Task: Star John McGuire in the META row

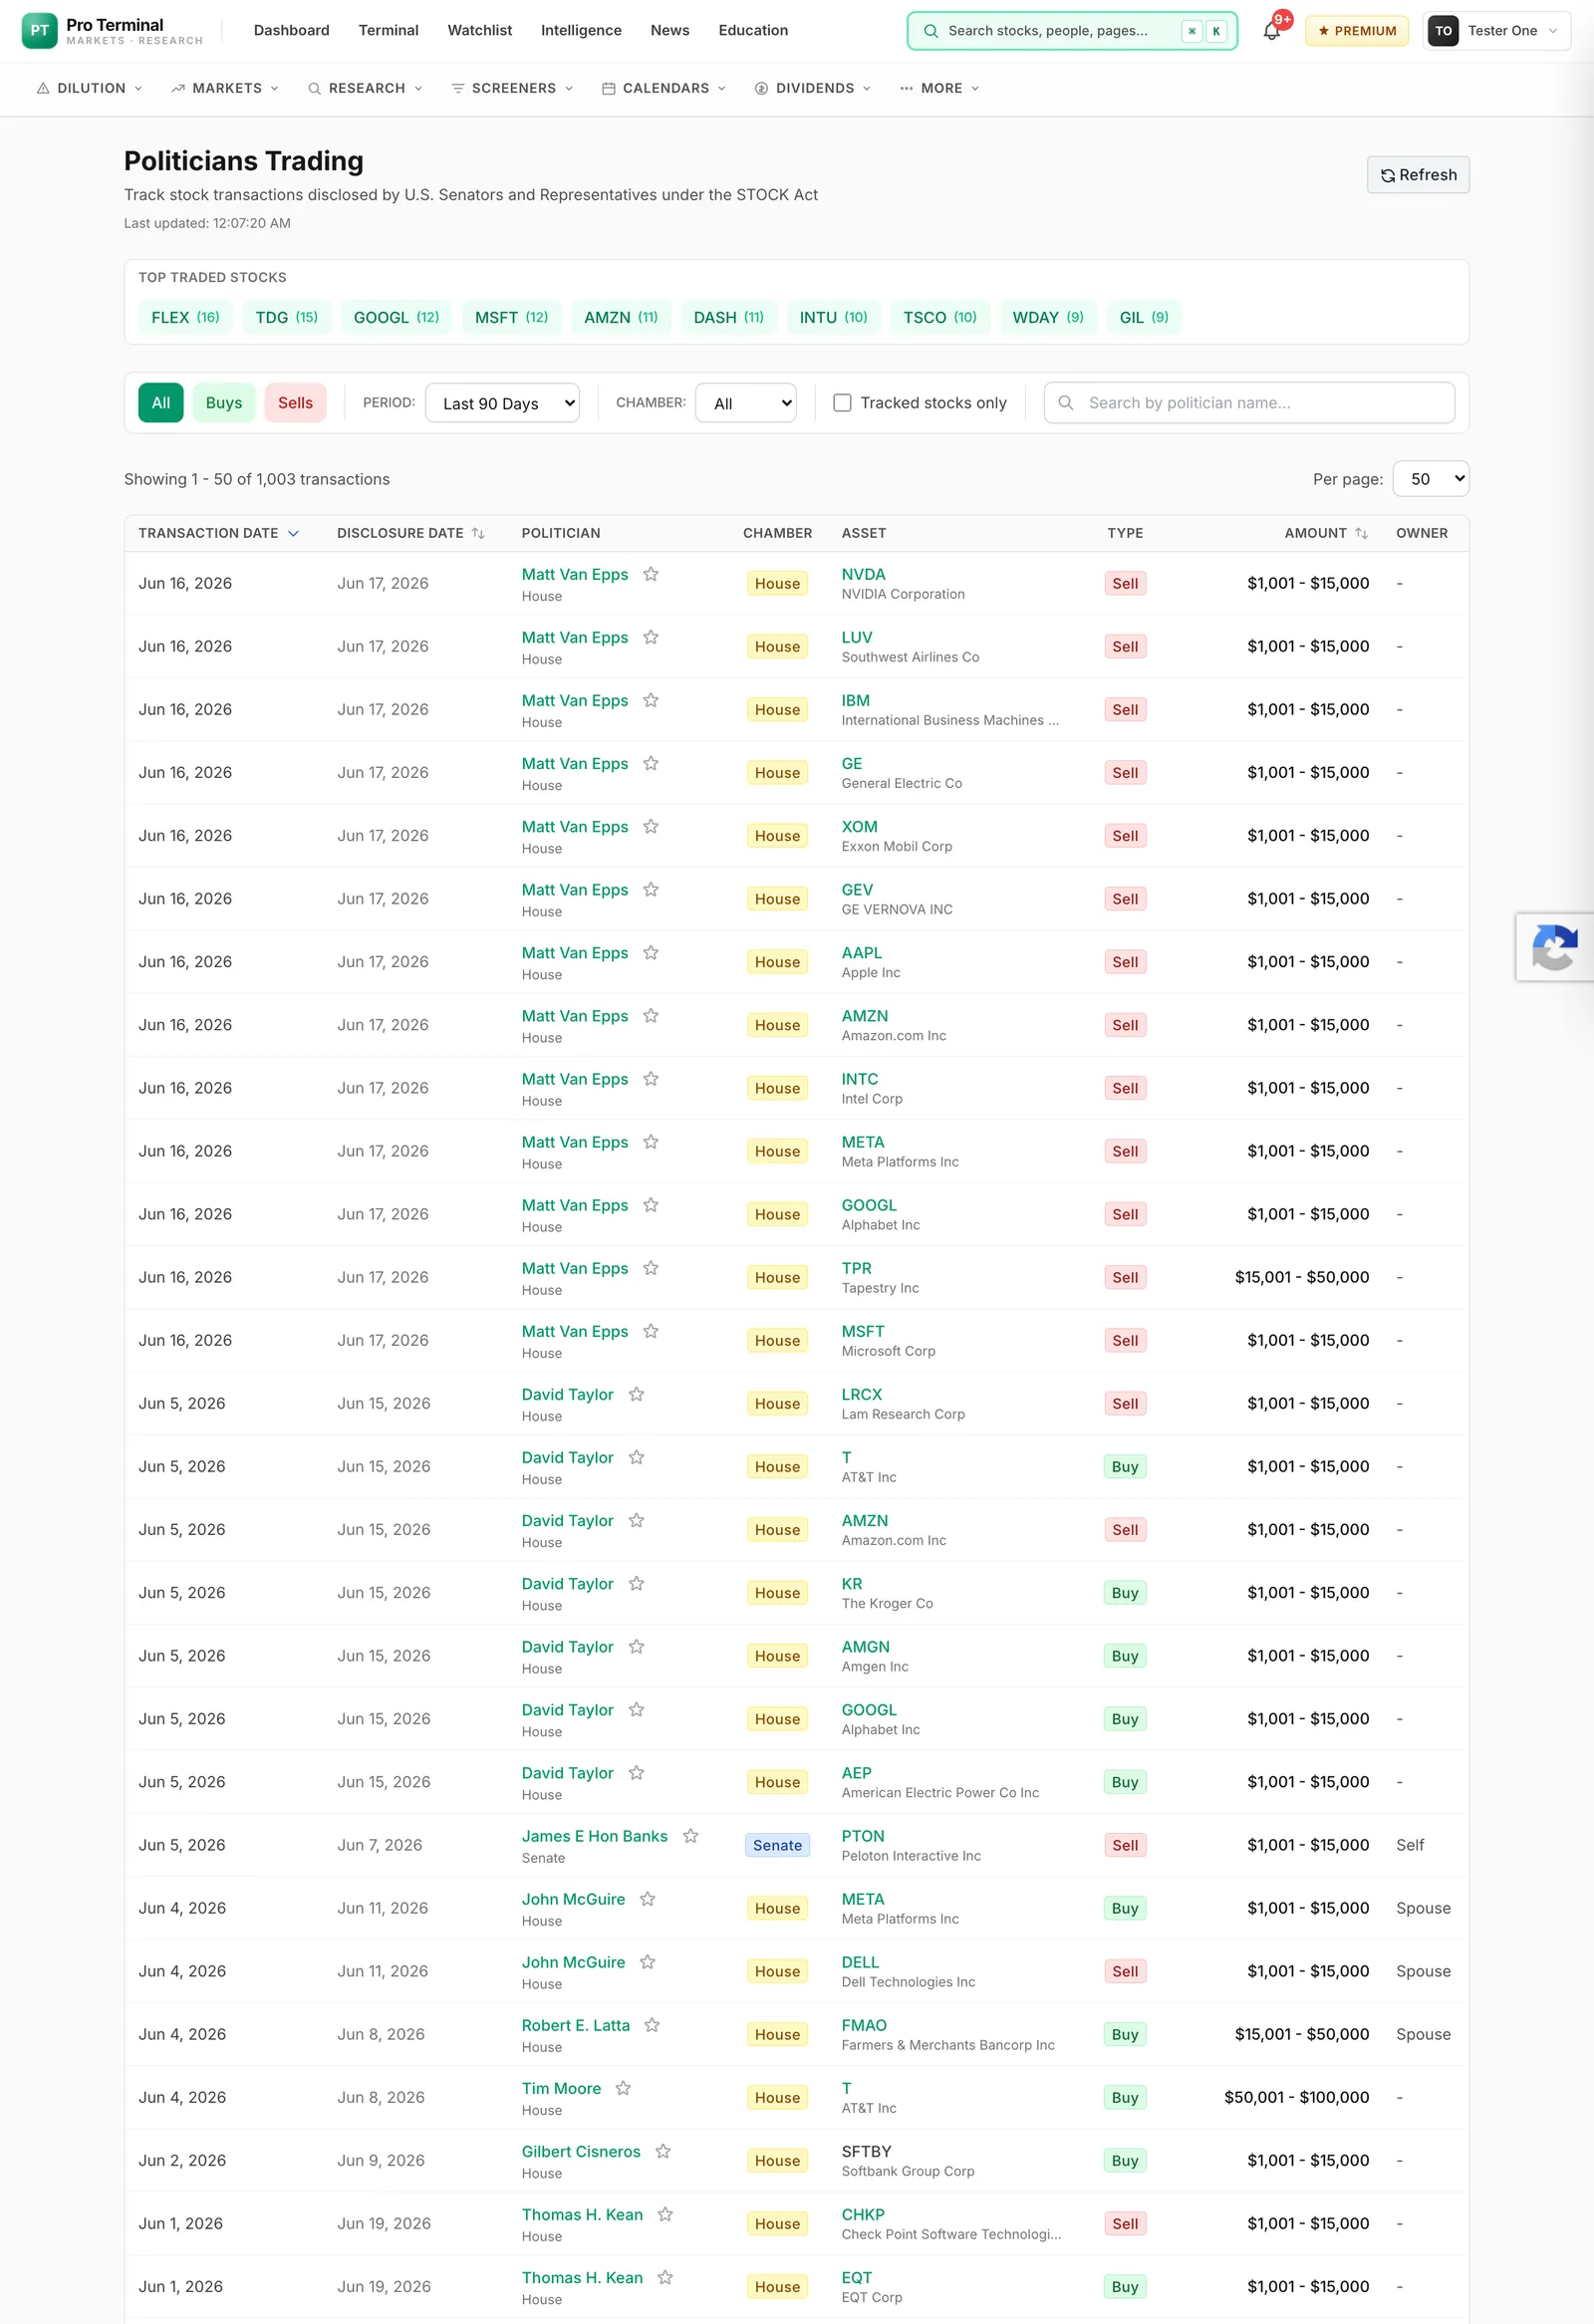Action: point(648,1898)
